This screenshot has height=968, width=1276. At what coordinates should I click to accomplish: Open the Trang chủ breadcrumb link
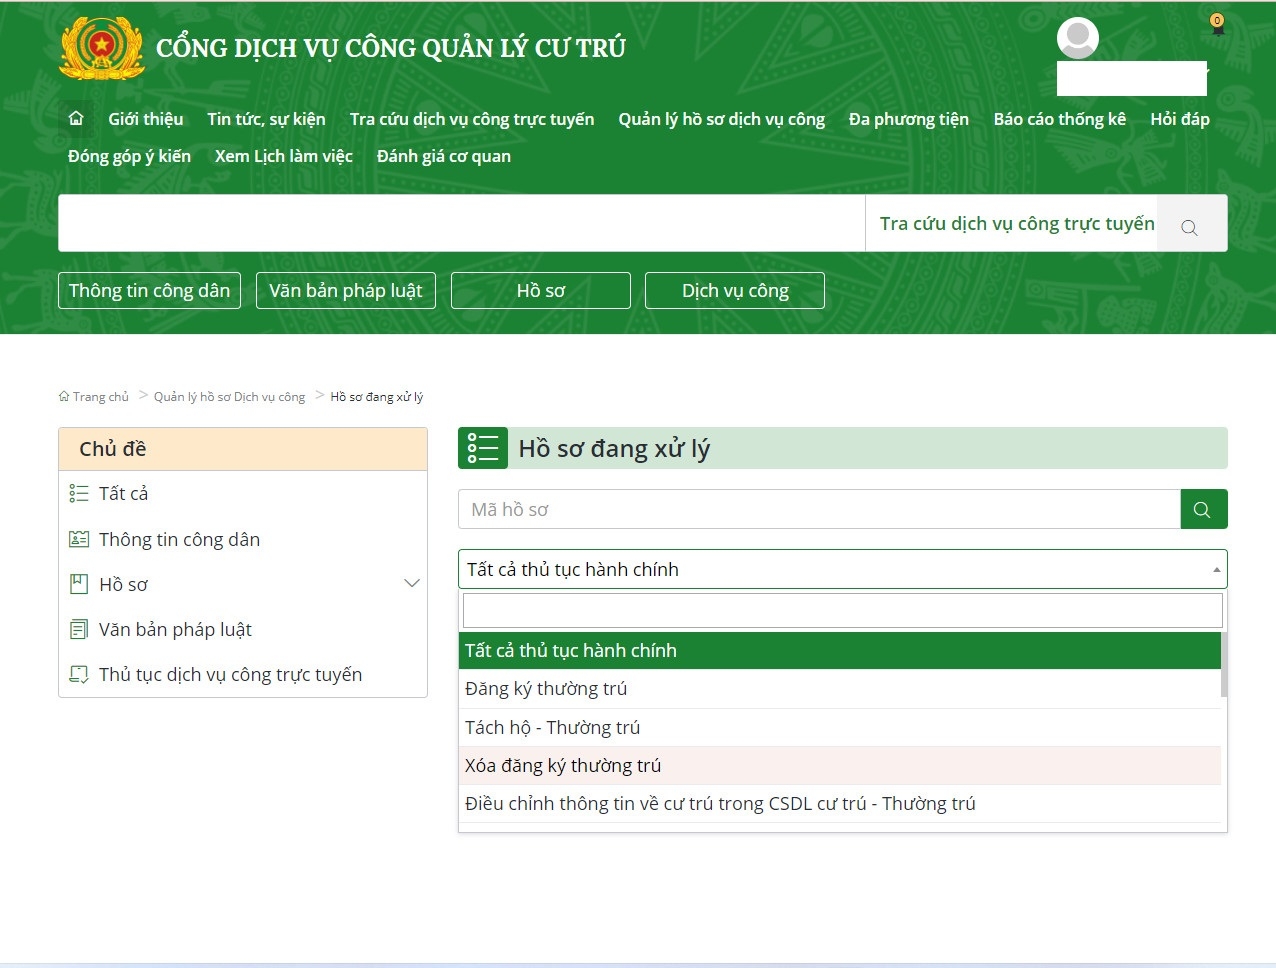[x=99, y=396]
